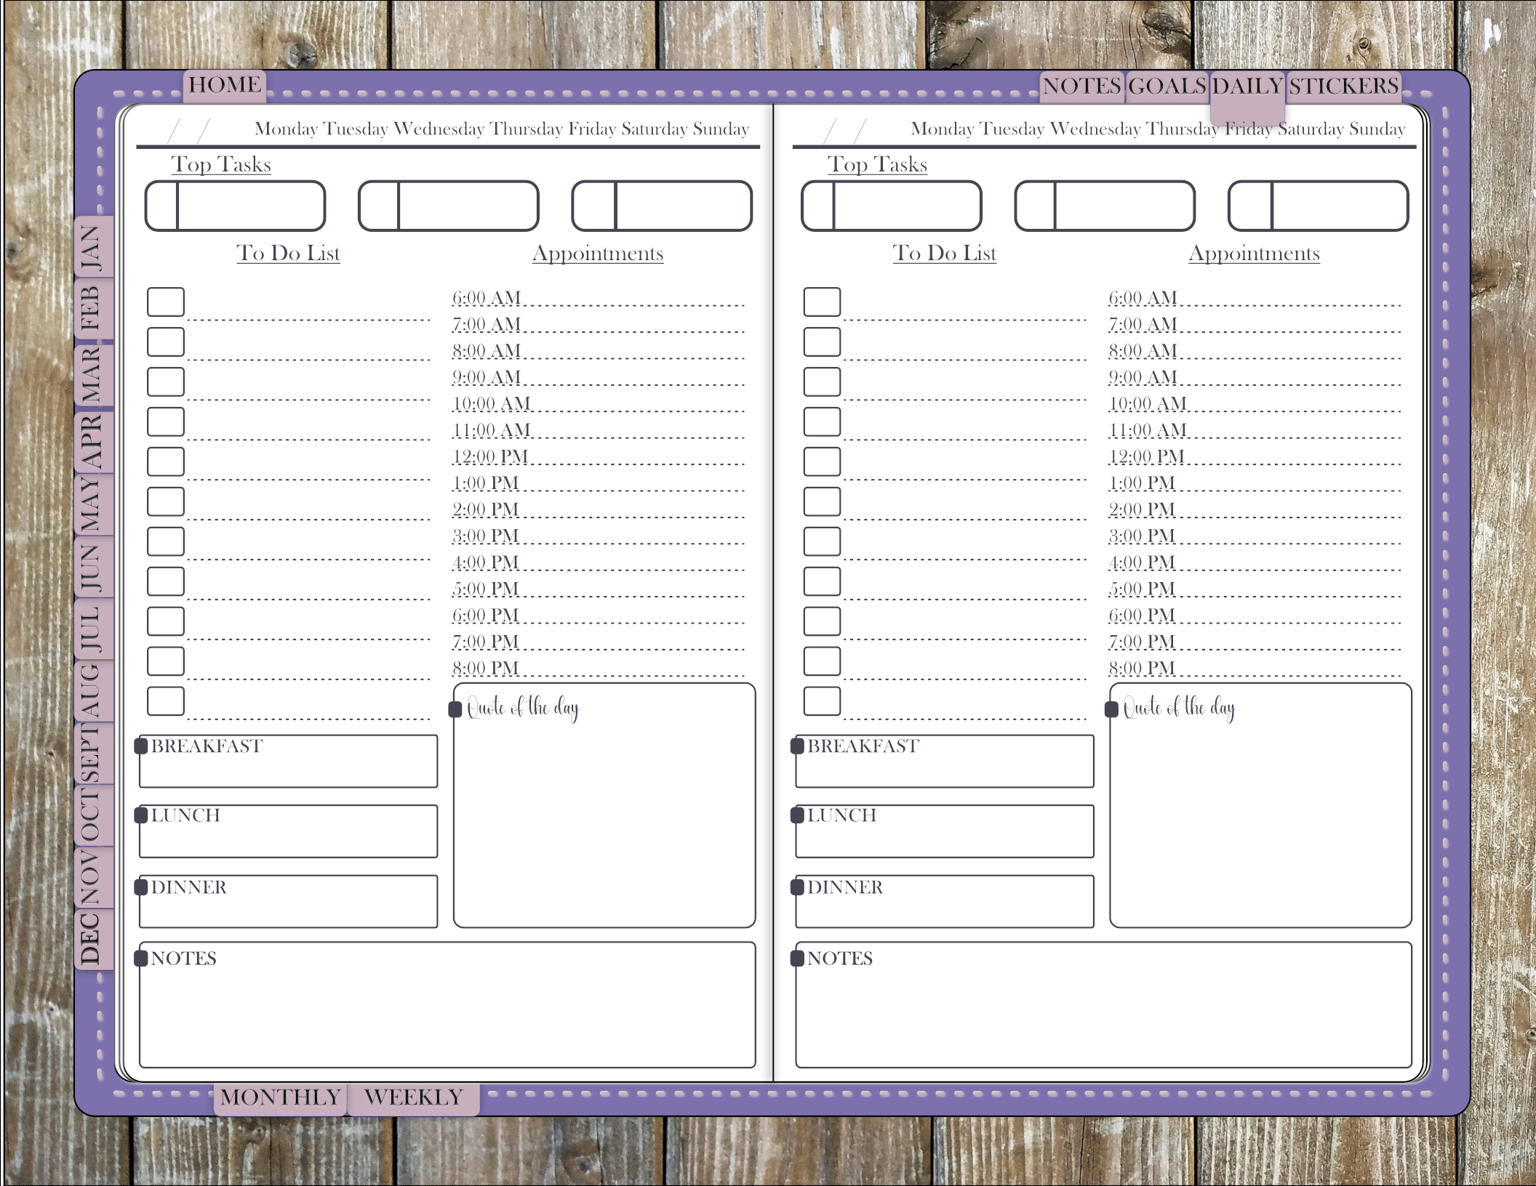Jump to the AUG month tab
Screen dimensions: 1536x1186
(92, 690)
